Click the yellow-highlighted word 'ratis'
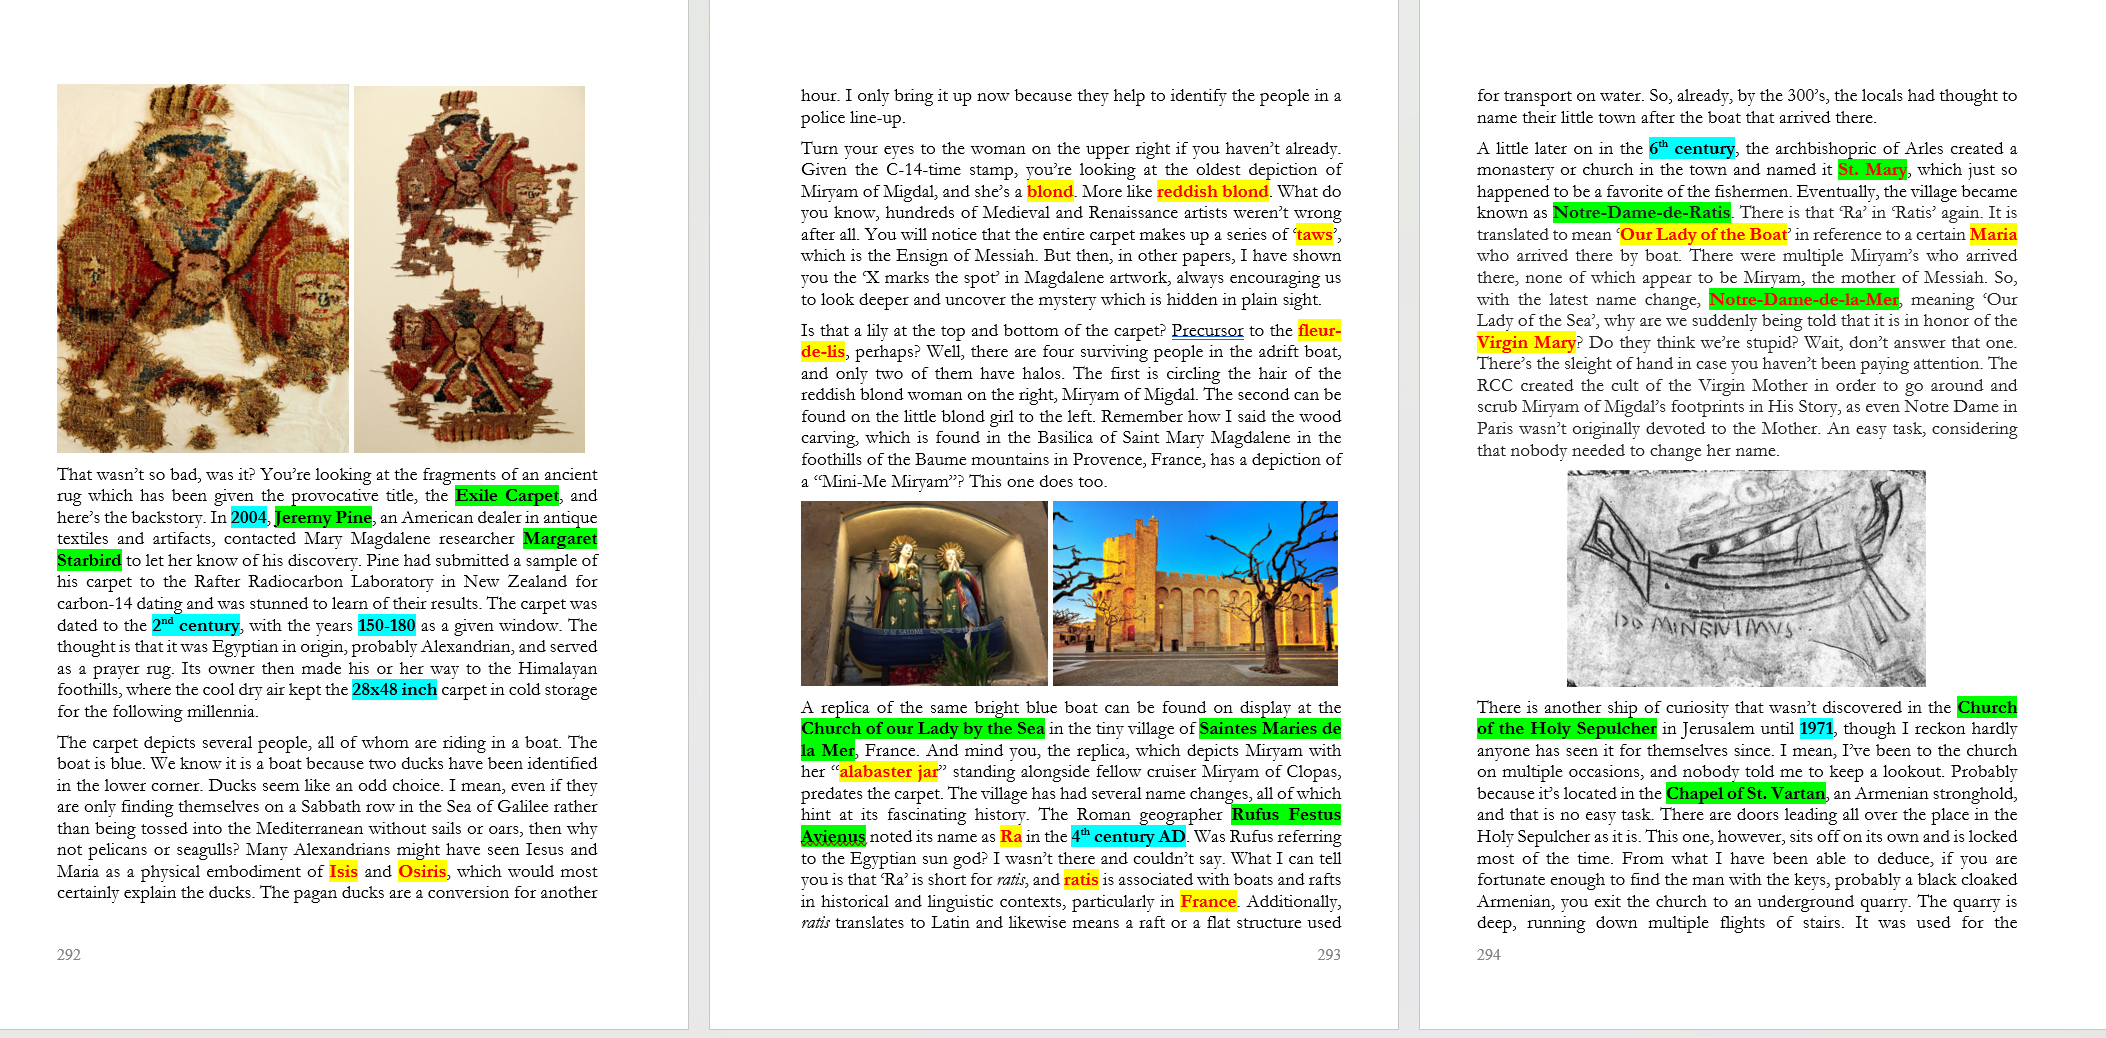 [x=1081, y=879]
